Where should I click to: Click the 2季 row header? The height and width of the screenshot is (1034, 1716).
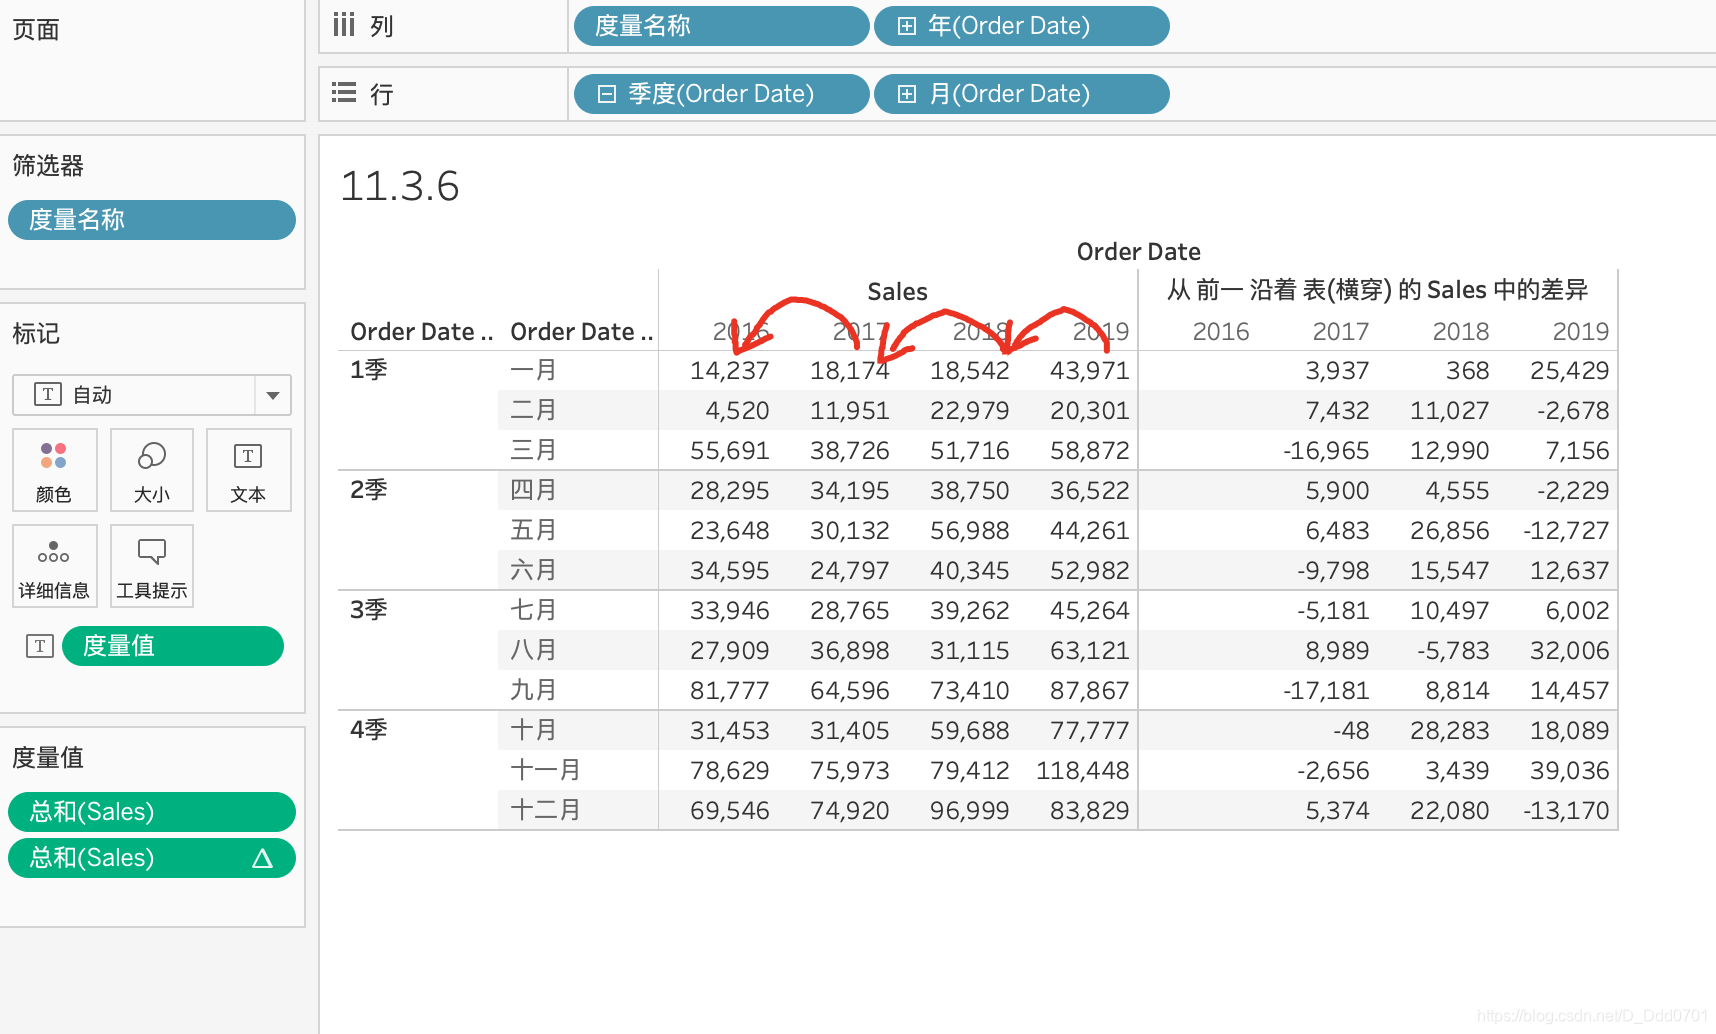[369, 490]
